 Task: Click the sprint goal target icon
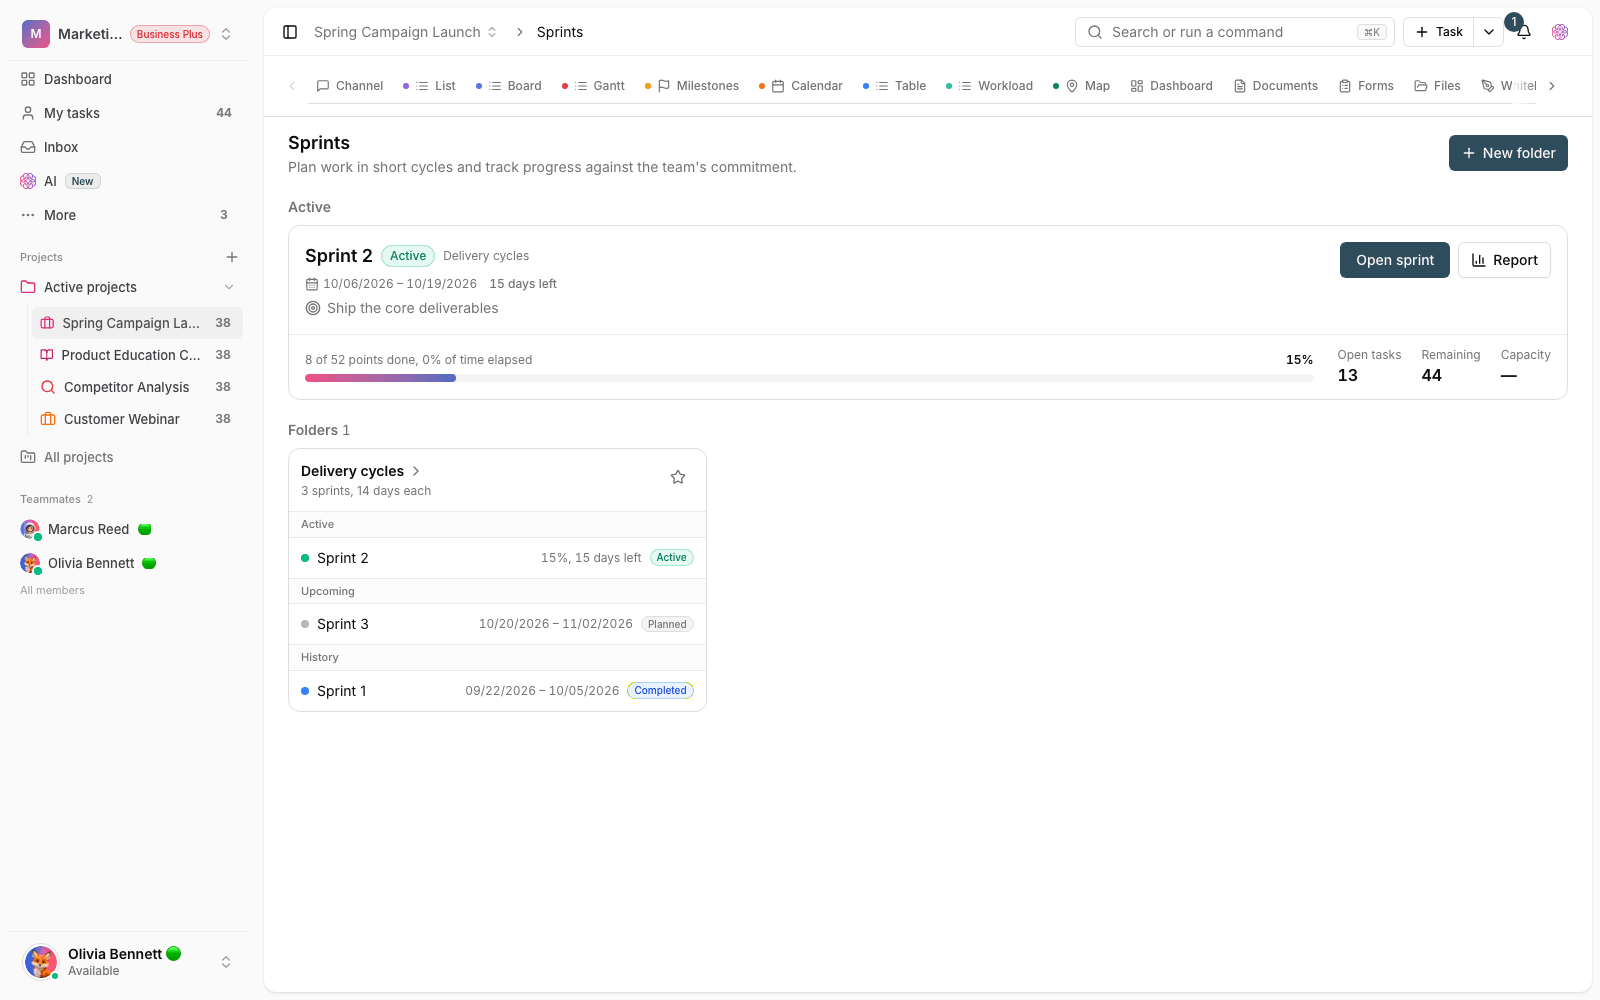[313, 308]
